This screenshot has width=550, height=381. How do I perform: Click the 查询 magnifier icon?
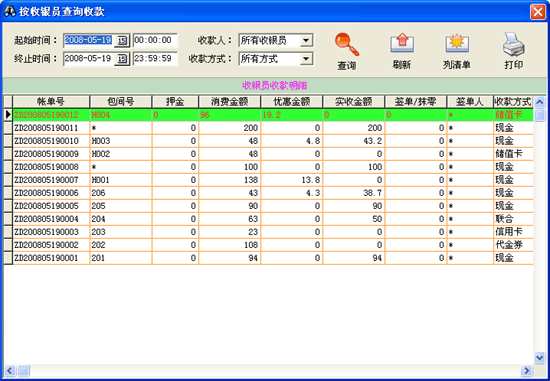pyautogui.click(x=347, y=44)
